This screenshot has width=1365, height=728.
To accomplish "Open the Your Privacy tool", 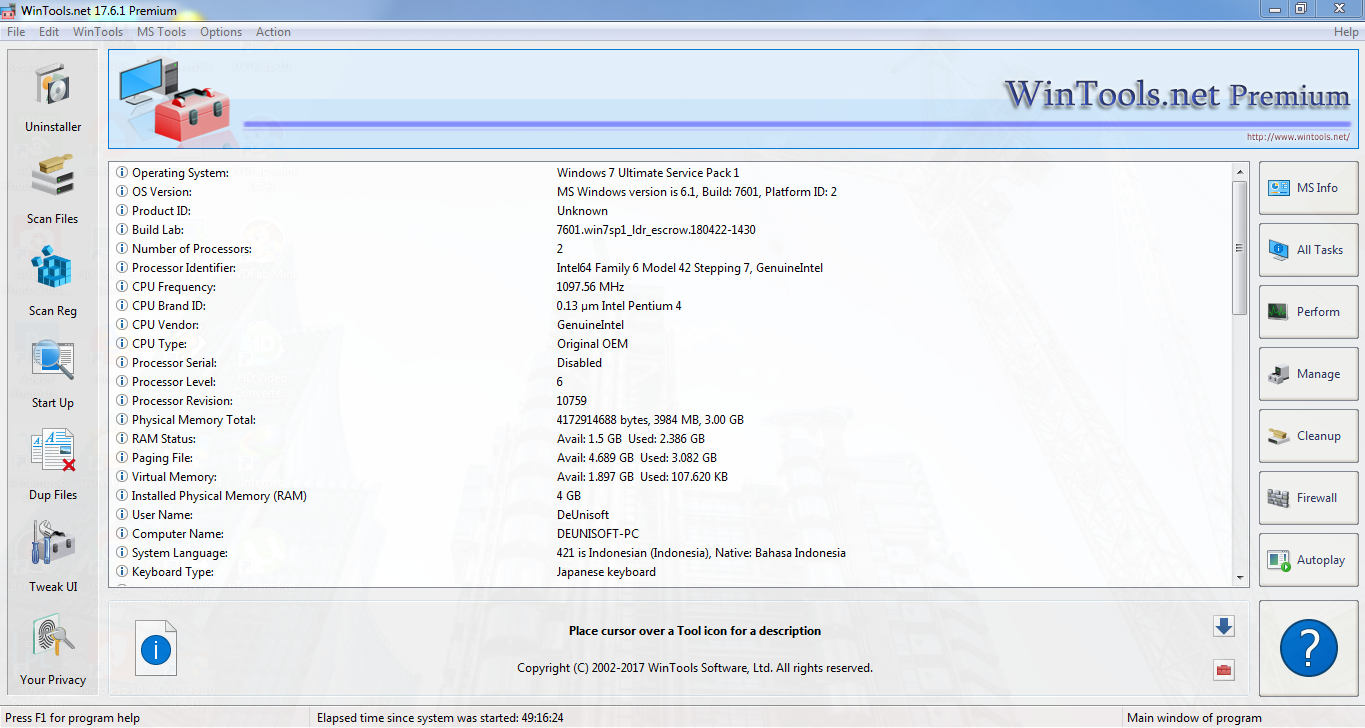I will coord(53,650).
